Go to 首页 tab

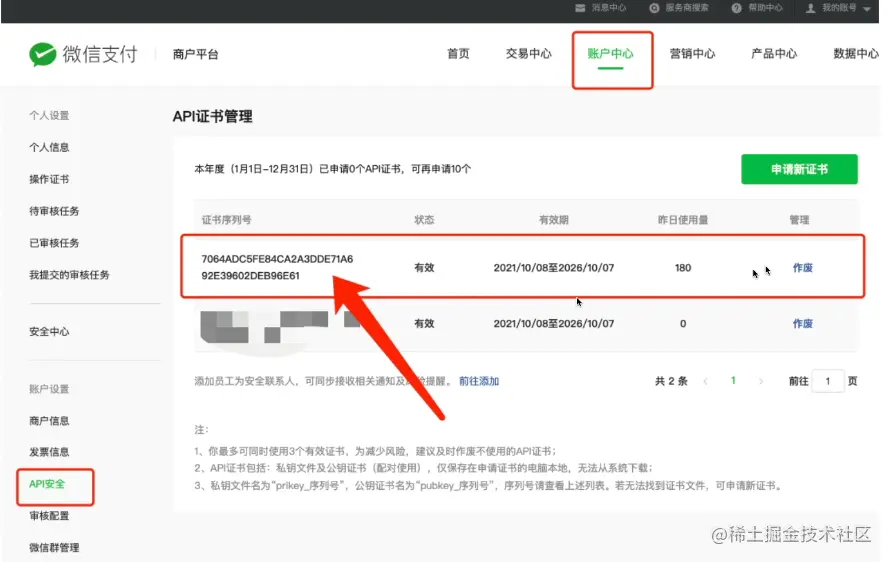pos(458,54)
